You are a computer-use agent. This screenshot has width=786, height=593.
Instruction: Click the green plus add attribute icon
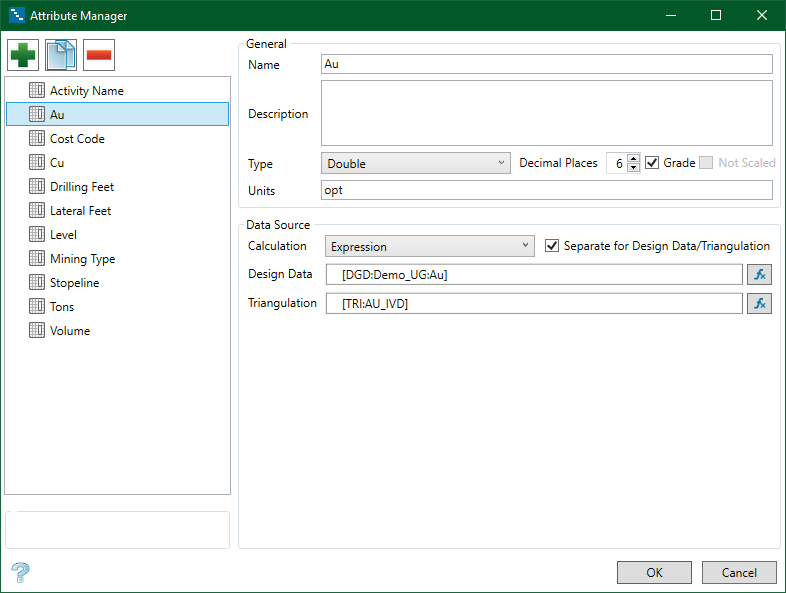[x=23, y=54]
